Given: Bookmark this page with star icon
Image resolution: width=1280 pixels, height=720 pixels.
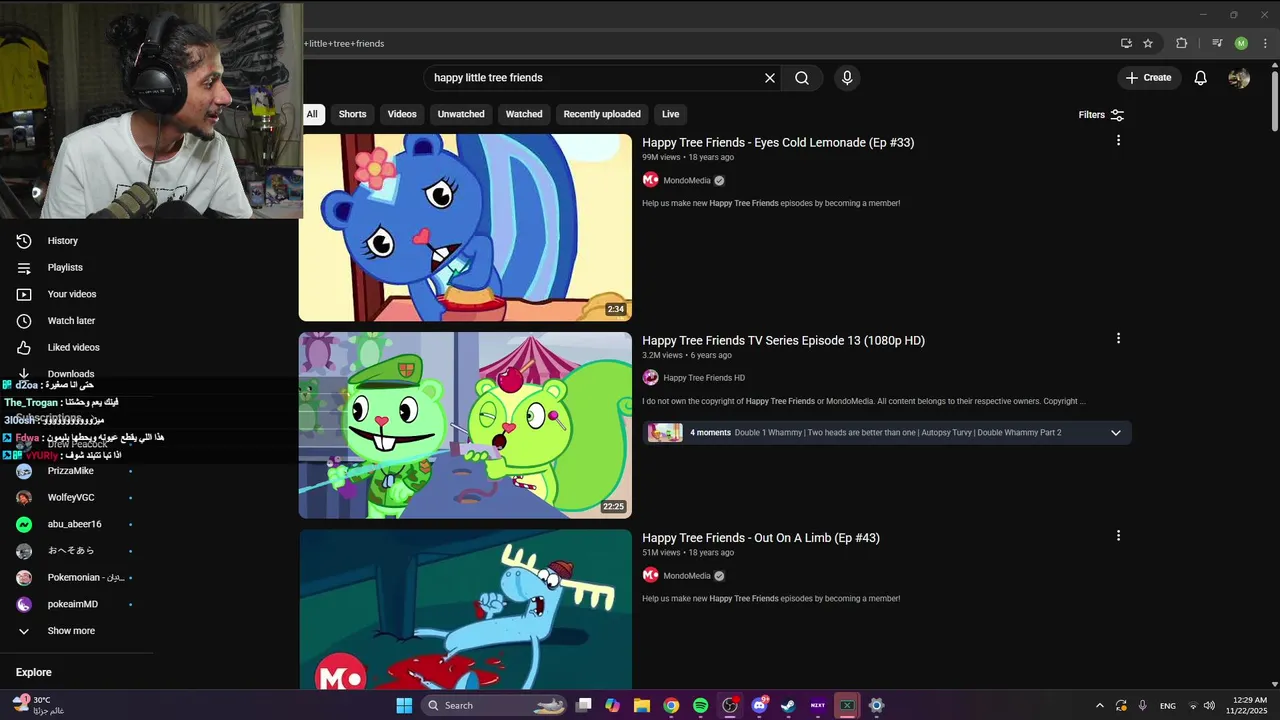Looking at the screenshot, I should [1148, 43].
